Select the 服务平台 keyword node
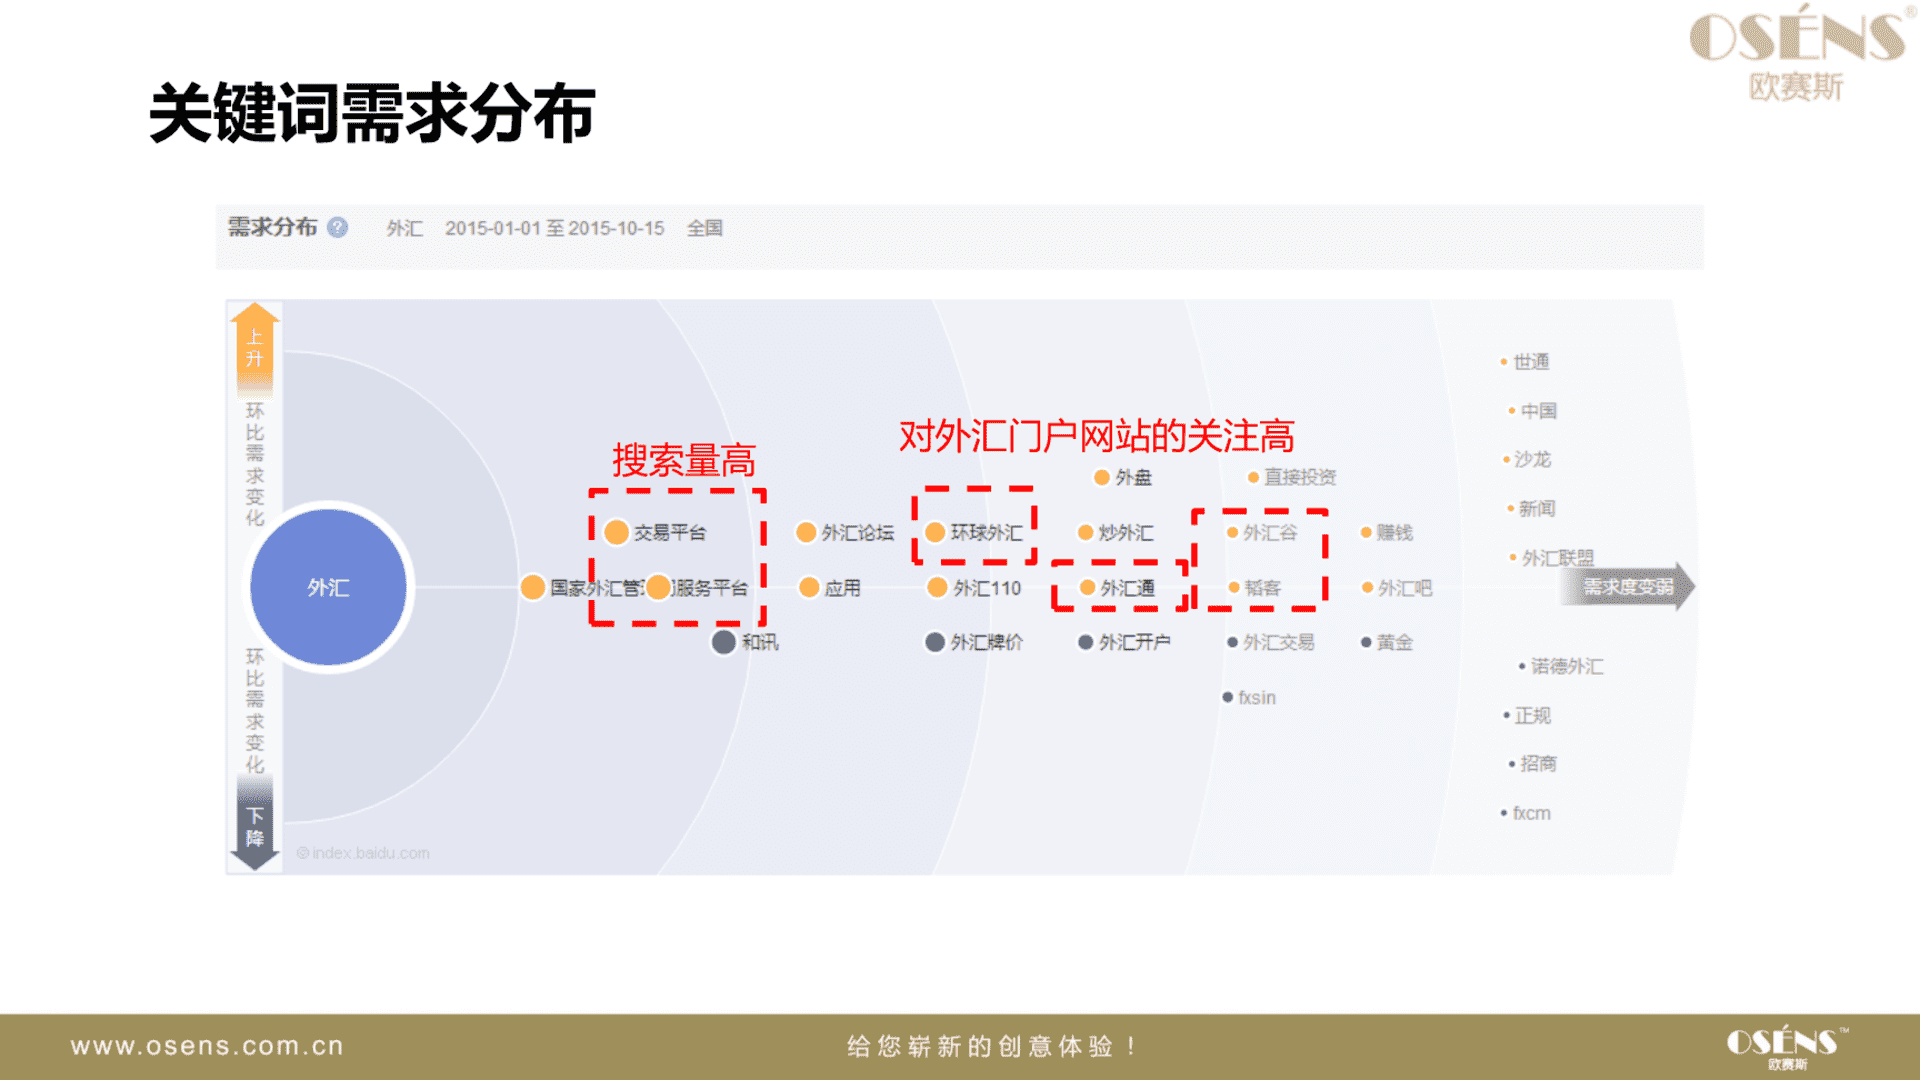This screenshot has height=1080, width=1920. point(697,587)
